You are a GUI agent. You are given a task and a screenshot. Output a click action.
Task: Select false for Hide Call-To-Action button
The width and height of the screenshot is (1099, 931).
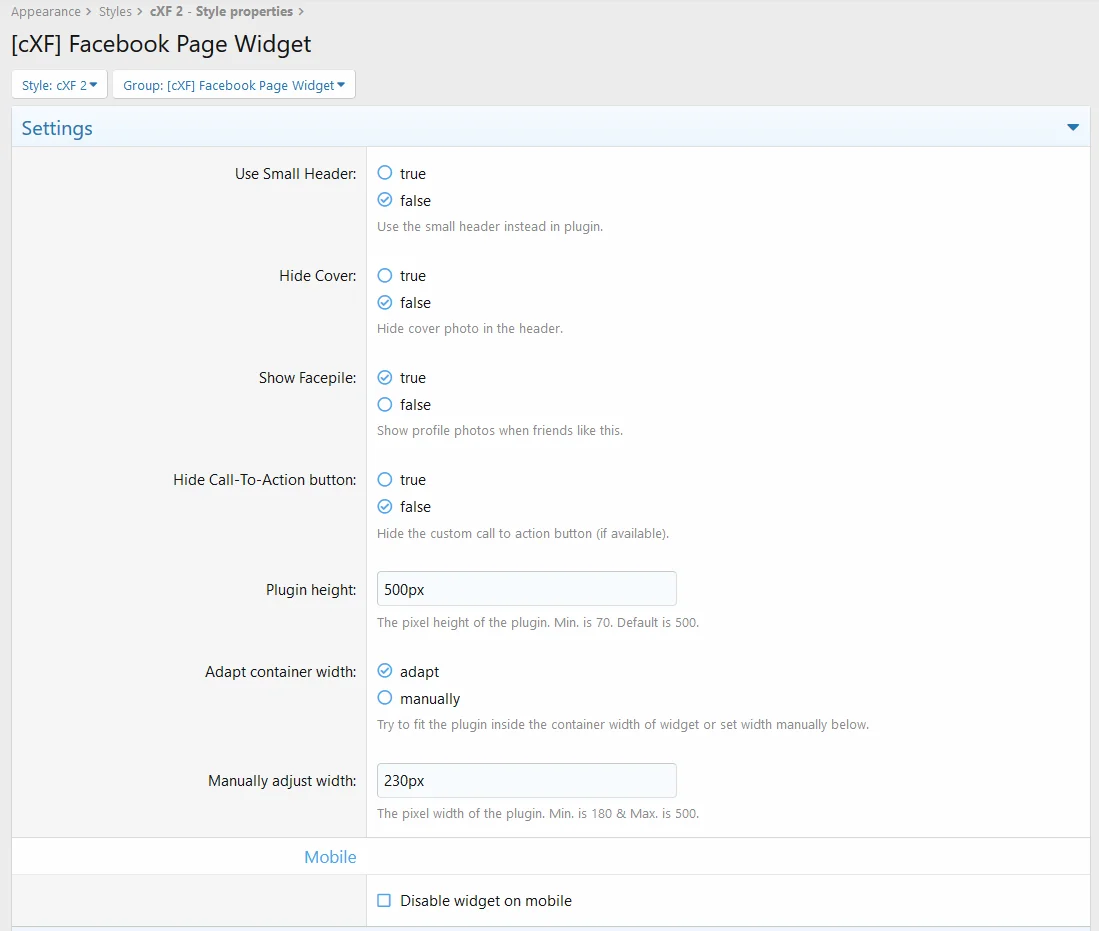click(385, 506)
